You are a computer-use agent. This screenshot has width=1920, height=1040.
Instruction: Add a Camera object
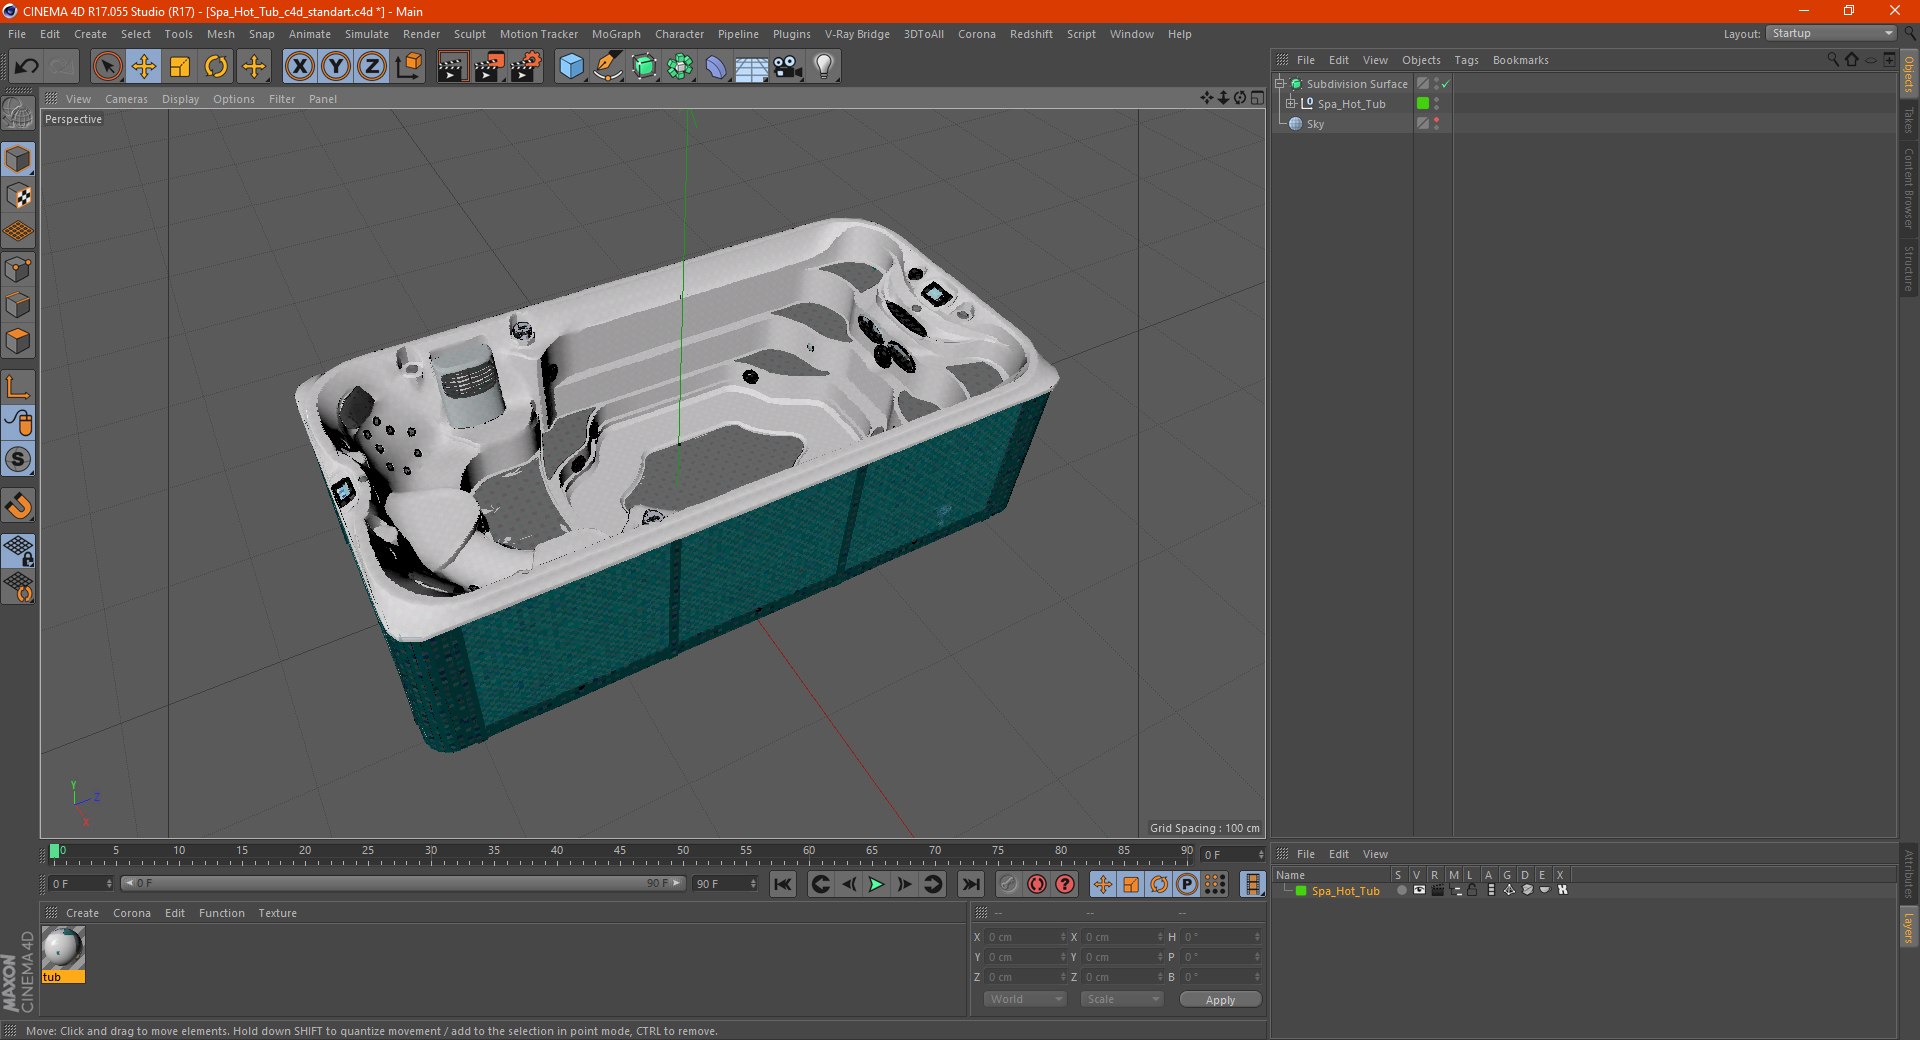pos(787,67)
